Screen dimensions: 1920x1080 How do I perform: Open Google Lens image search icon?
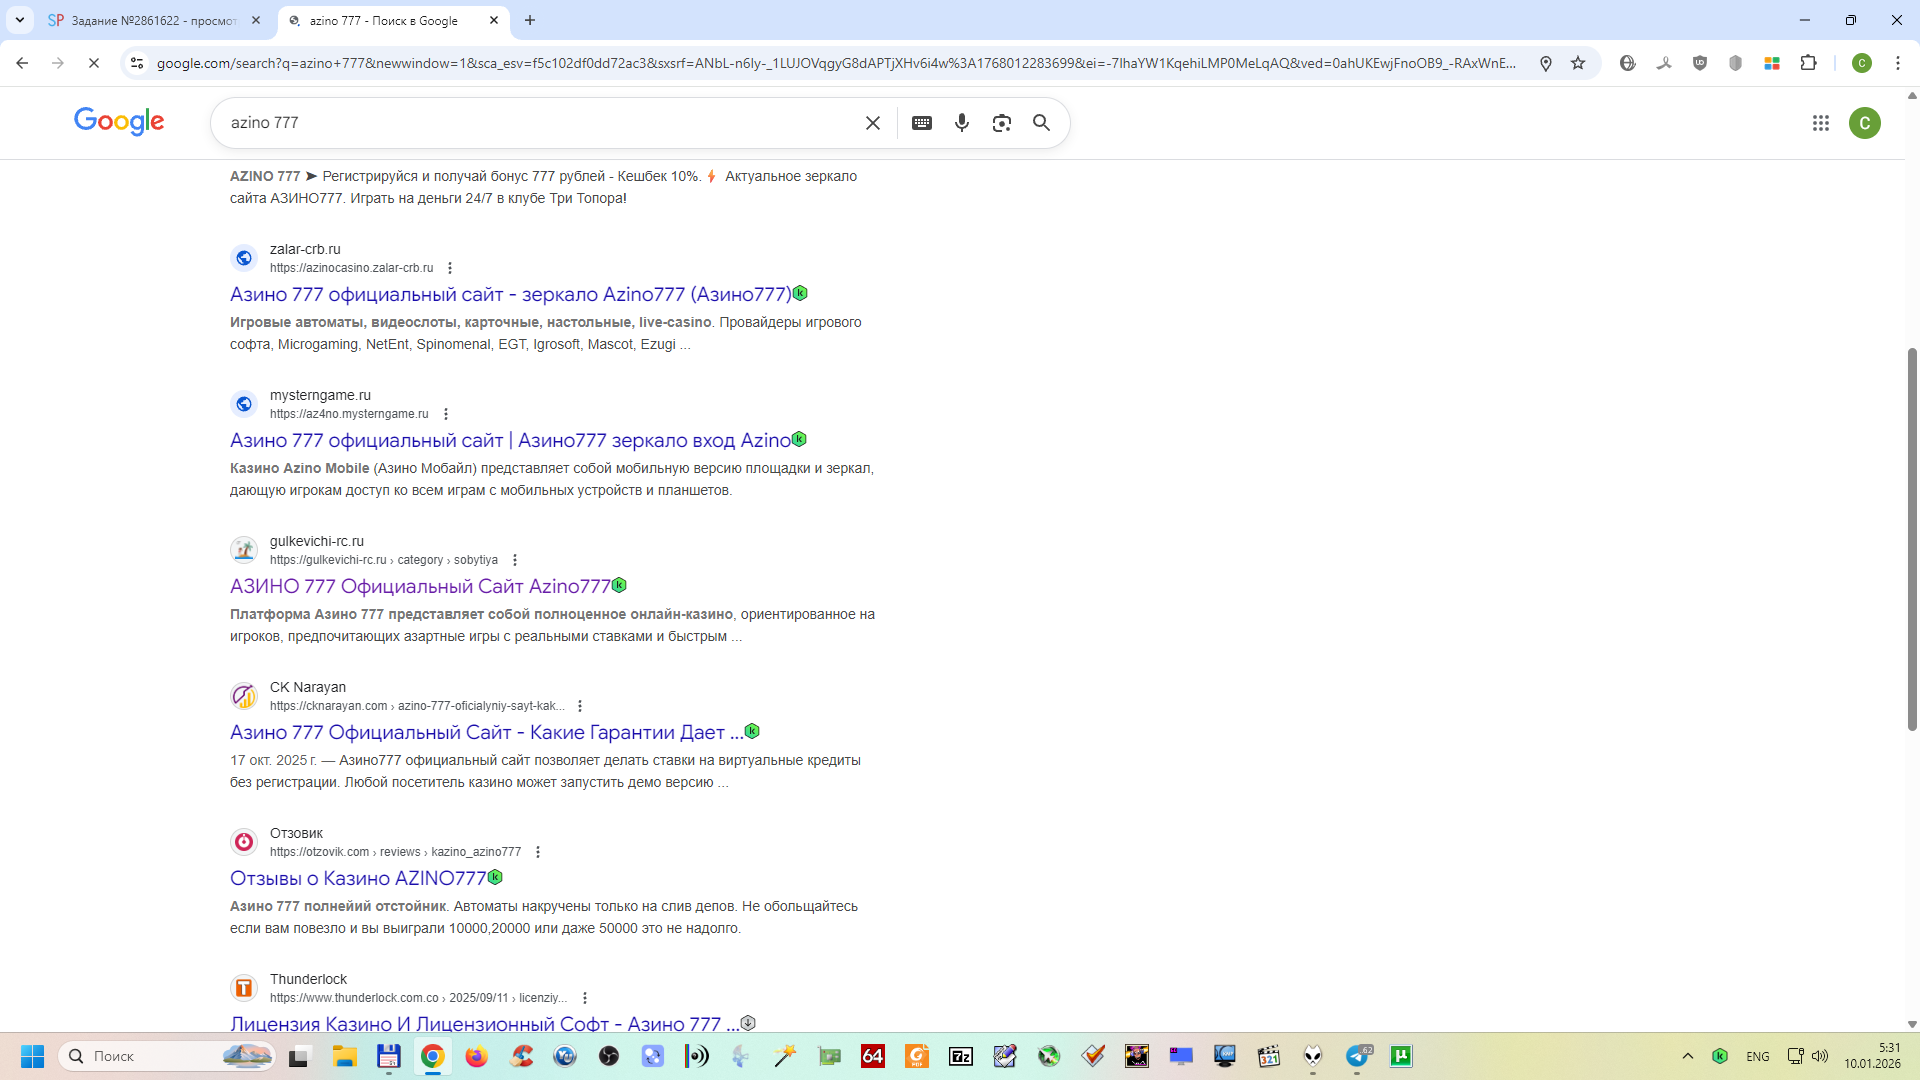point(1001,123)
